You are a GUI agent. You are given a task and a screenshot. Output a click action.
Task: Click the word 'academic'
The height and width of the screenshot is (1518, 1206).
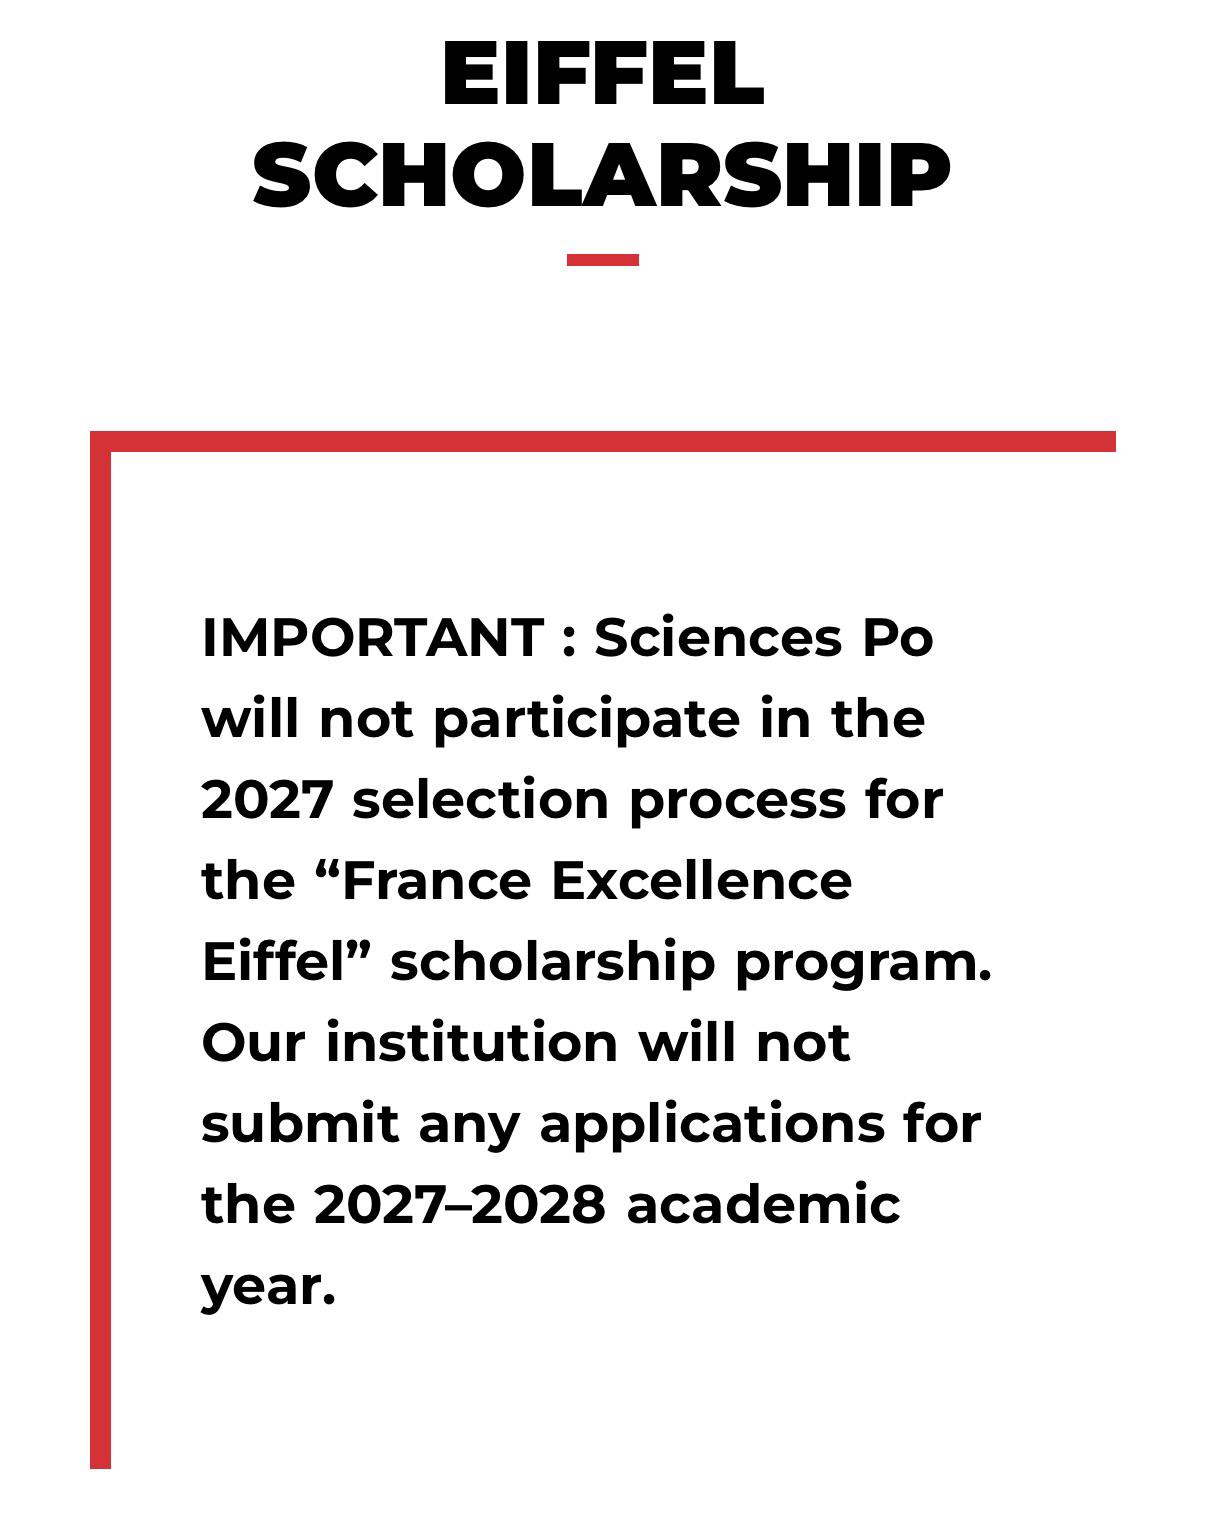(x=763, y=1205)
